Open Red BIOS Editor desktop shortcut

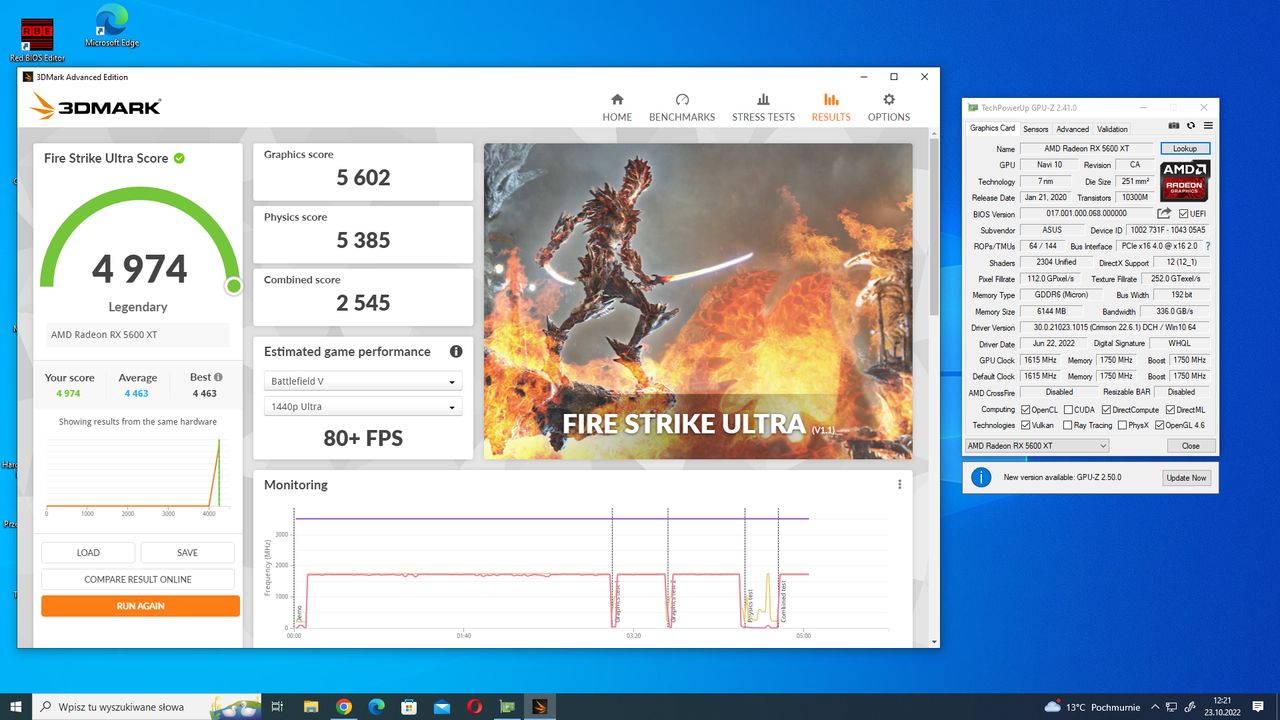pyautogui.click(x=37, y=40)
